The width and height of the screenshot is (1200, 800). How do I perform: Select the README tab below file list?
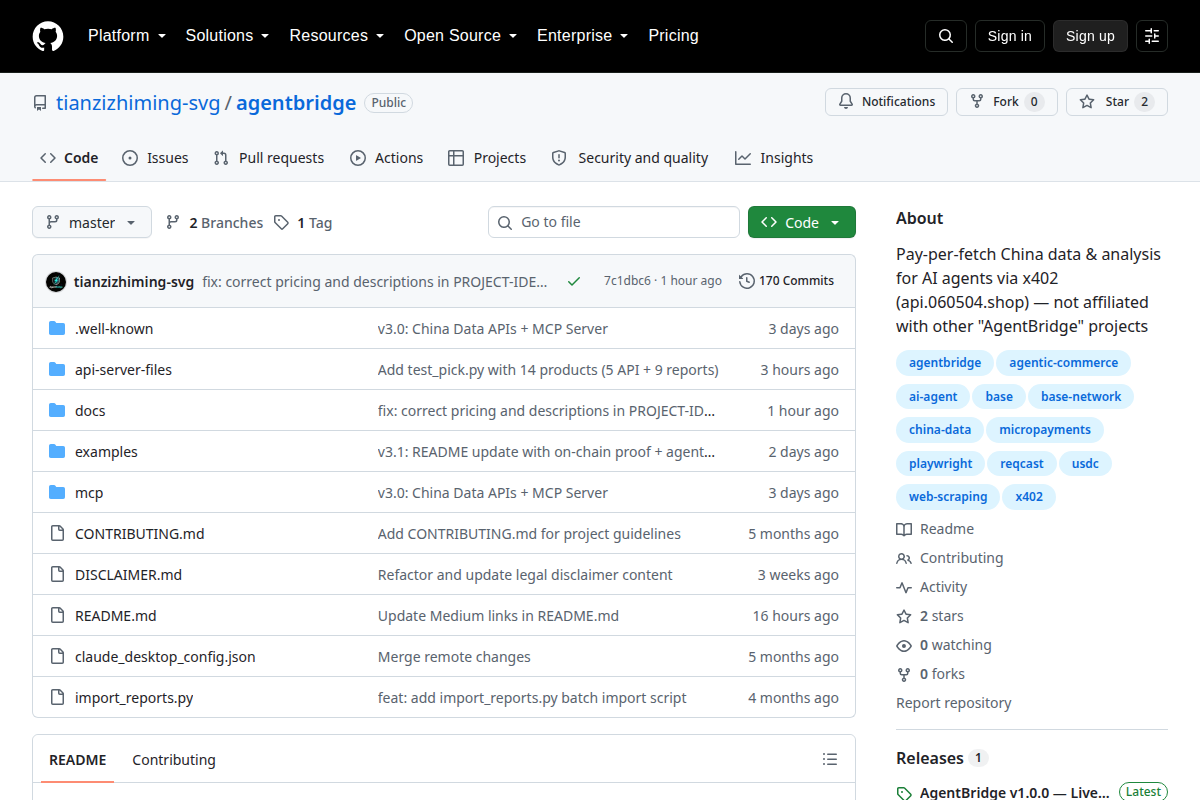(x=78, y=760)
